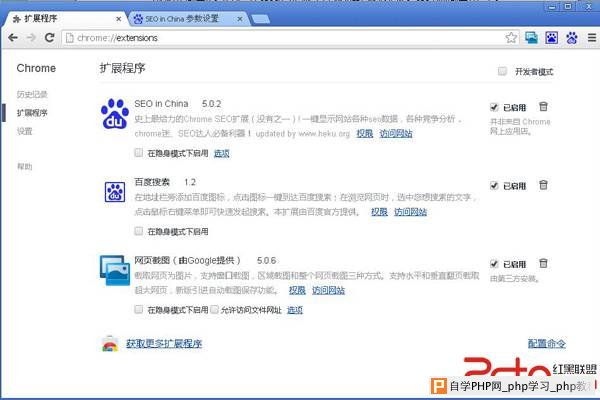600x400 pixels.
Task: Delete the SEO in China extension
Action: 543,107
